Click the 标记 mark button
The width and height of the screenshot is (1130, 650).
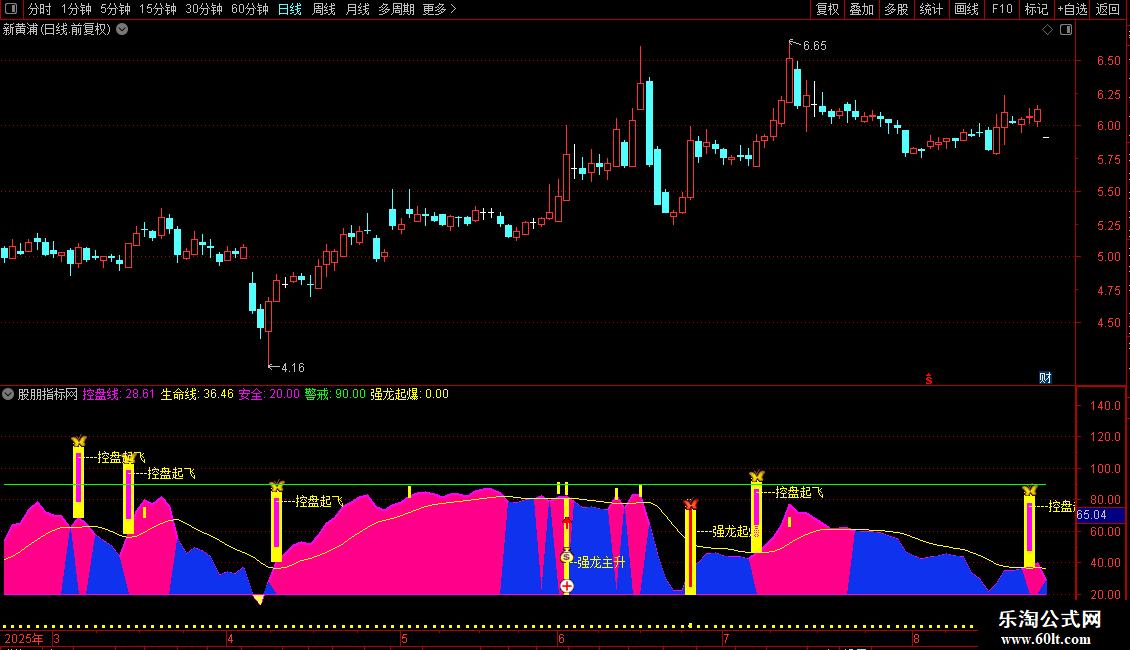[1036, 9]
